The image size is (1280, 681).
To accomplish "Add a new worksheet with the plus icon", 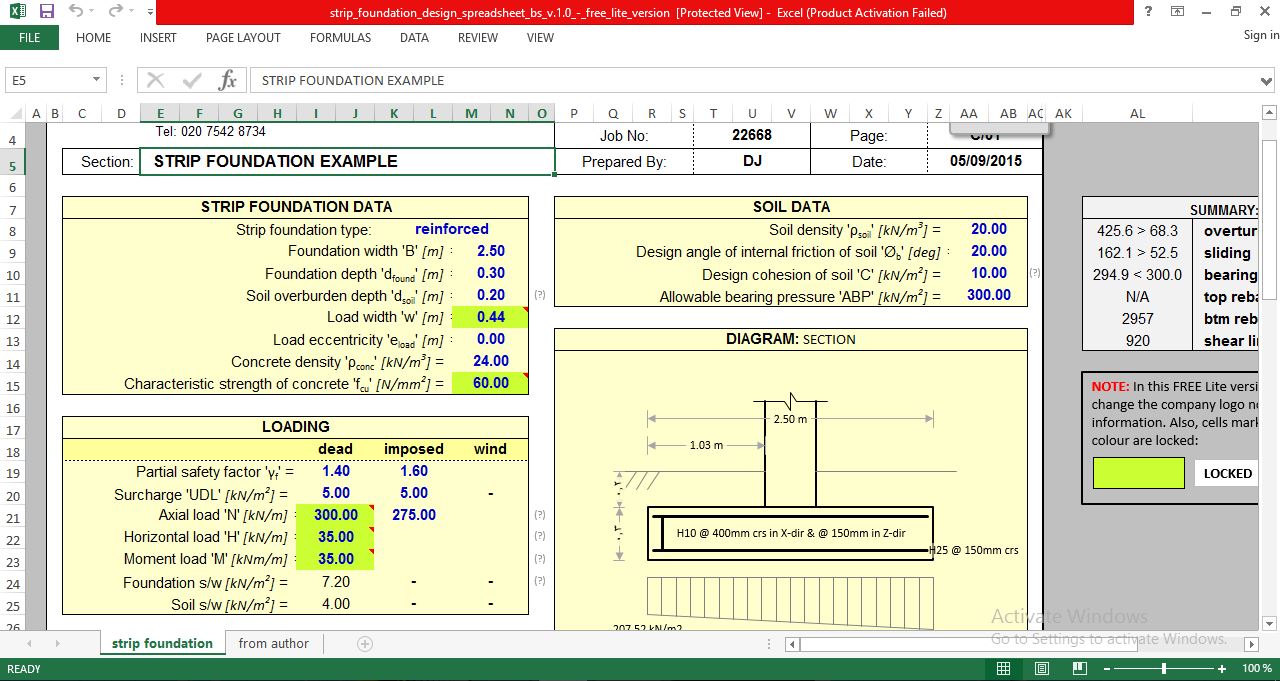I will (x=364, y=643).
